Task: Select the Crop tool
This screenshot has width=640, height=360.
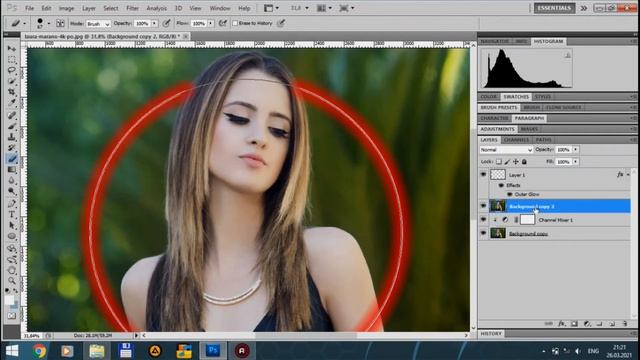Action: coord(11,92)
